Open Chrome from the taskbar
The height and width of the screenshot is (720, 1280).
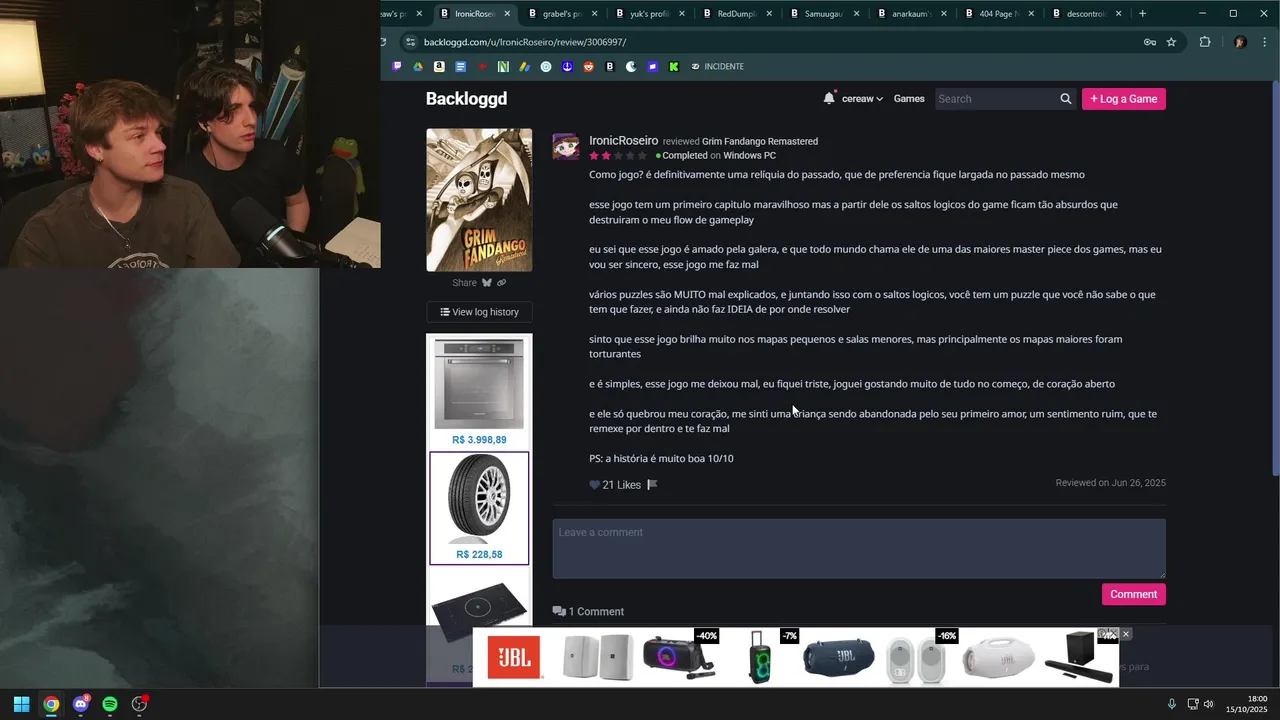tap(51, 704)
